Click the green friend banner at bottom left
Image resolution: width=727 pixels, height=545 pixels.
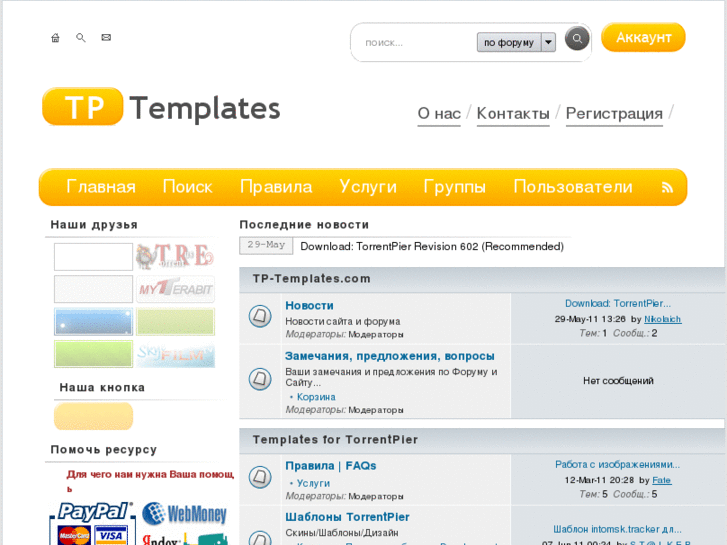[93, 354]
